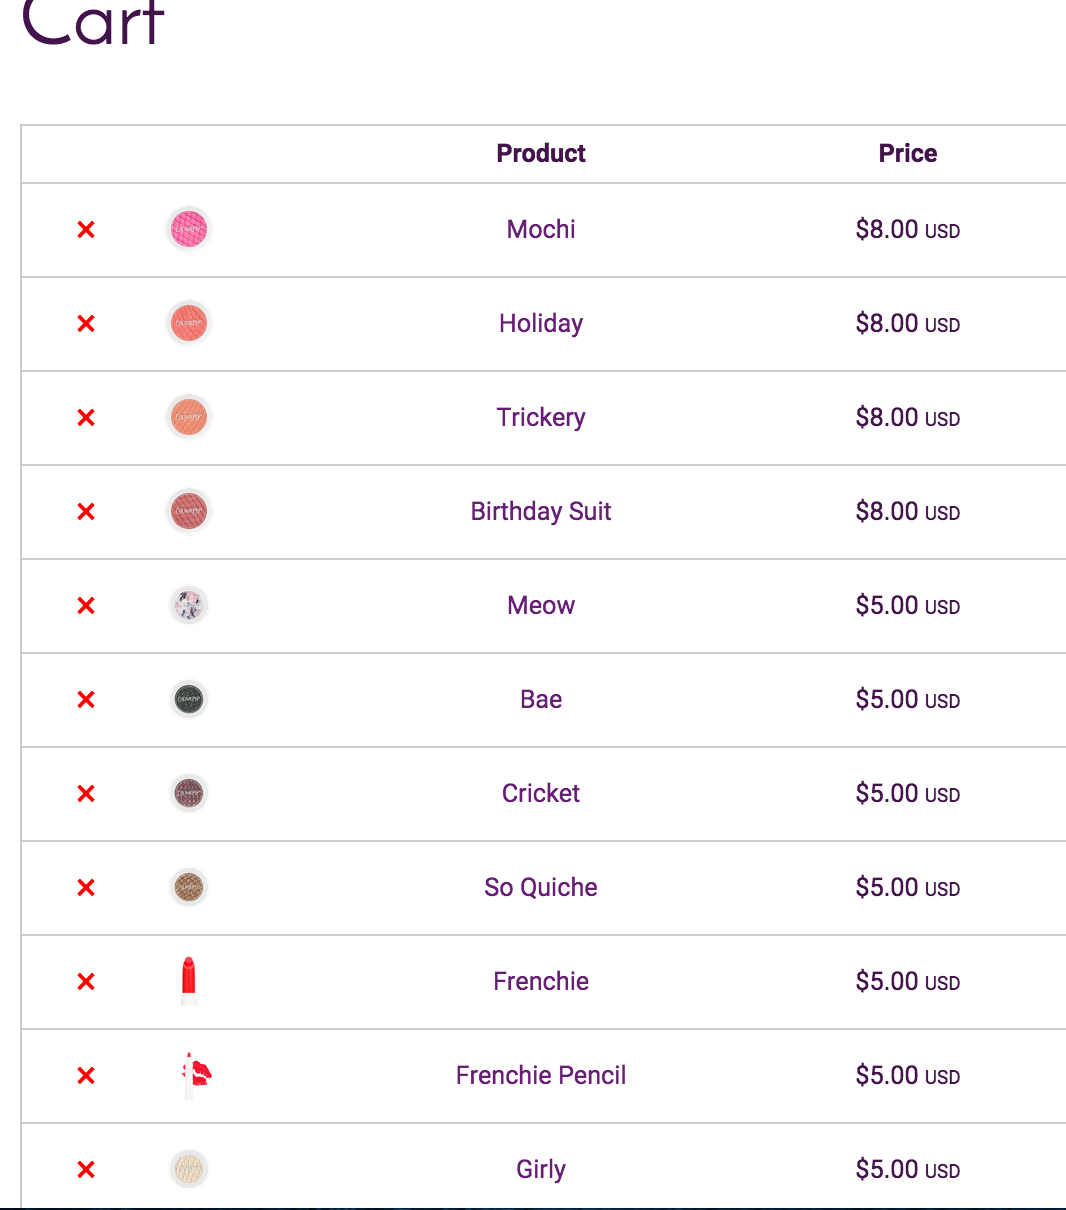Image resolution: width=1066 pixels, height=1210 pixels.
Task: Remove Frenchie Pencil from cart
Action: [x=86, y=1076]
